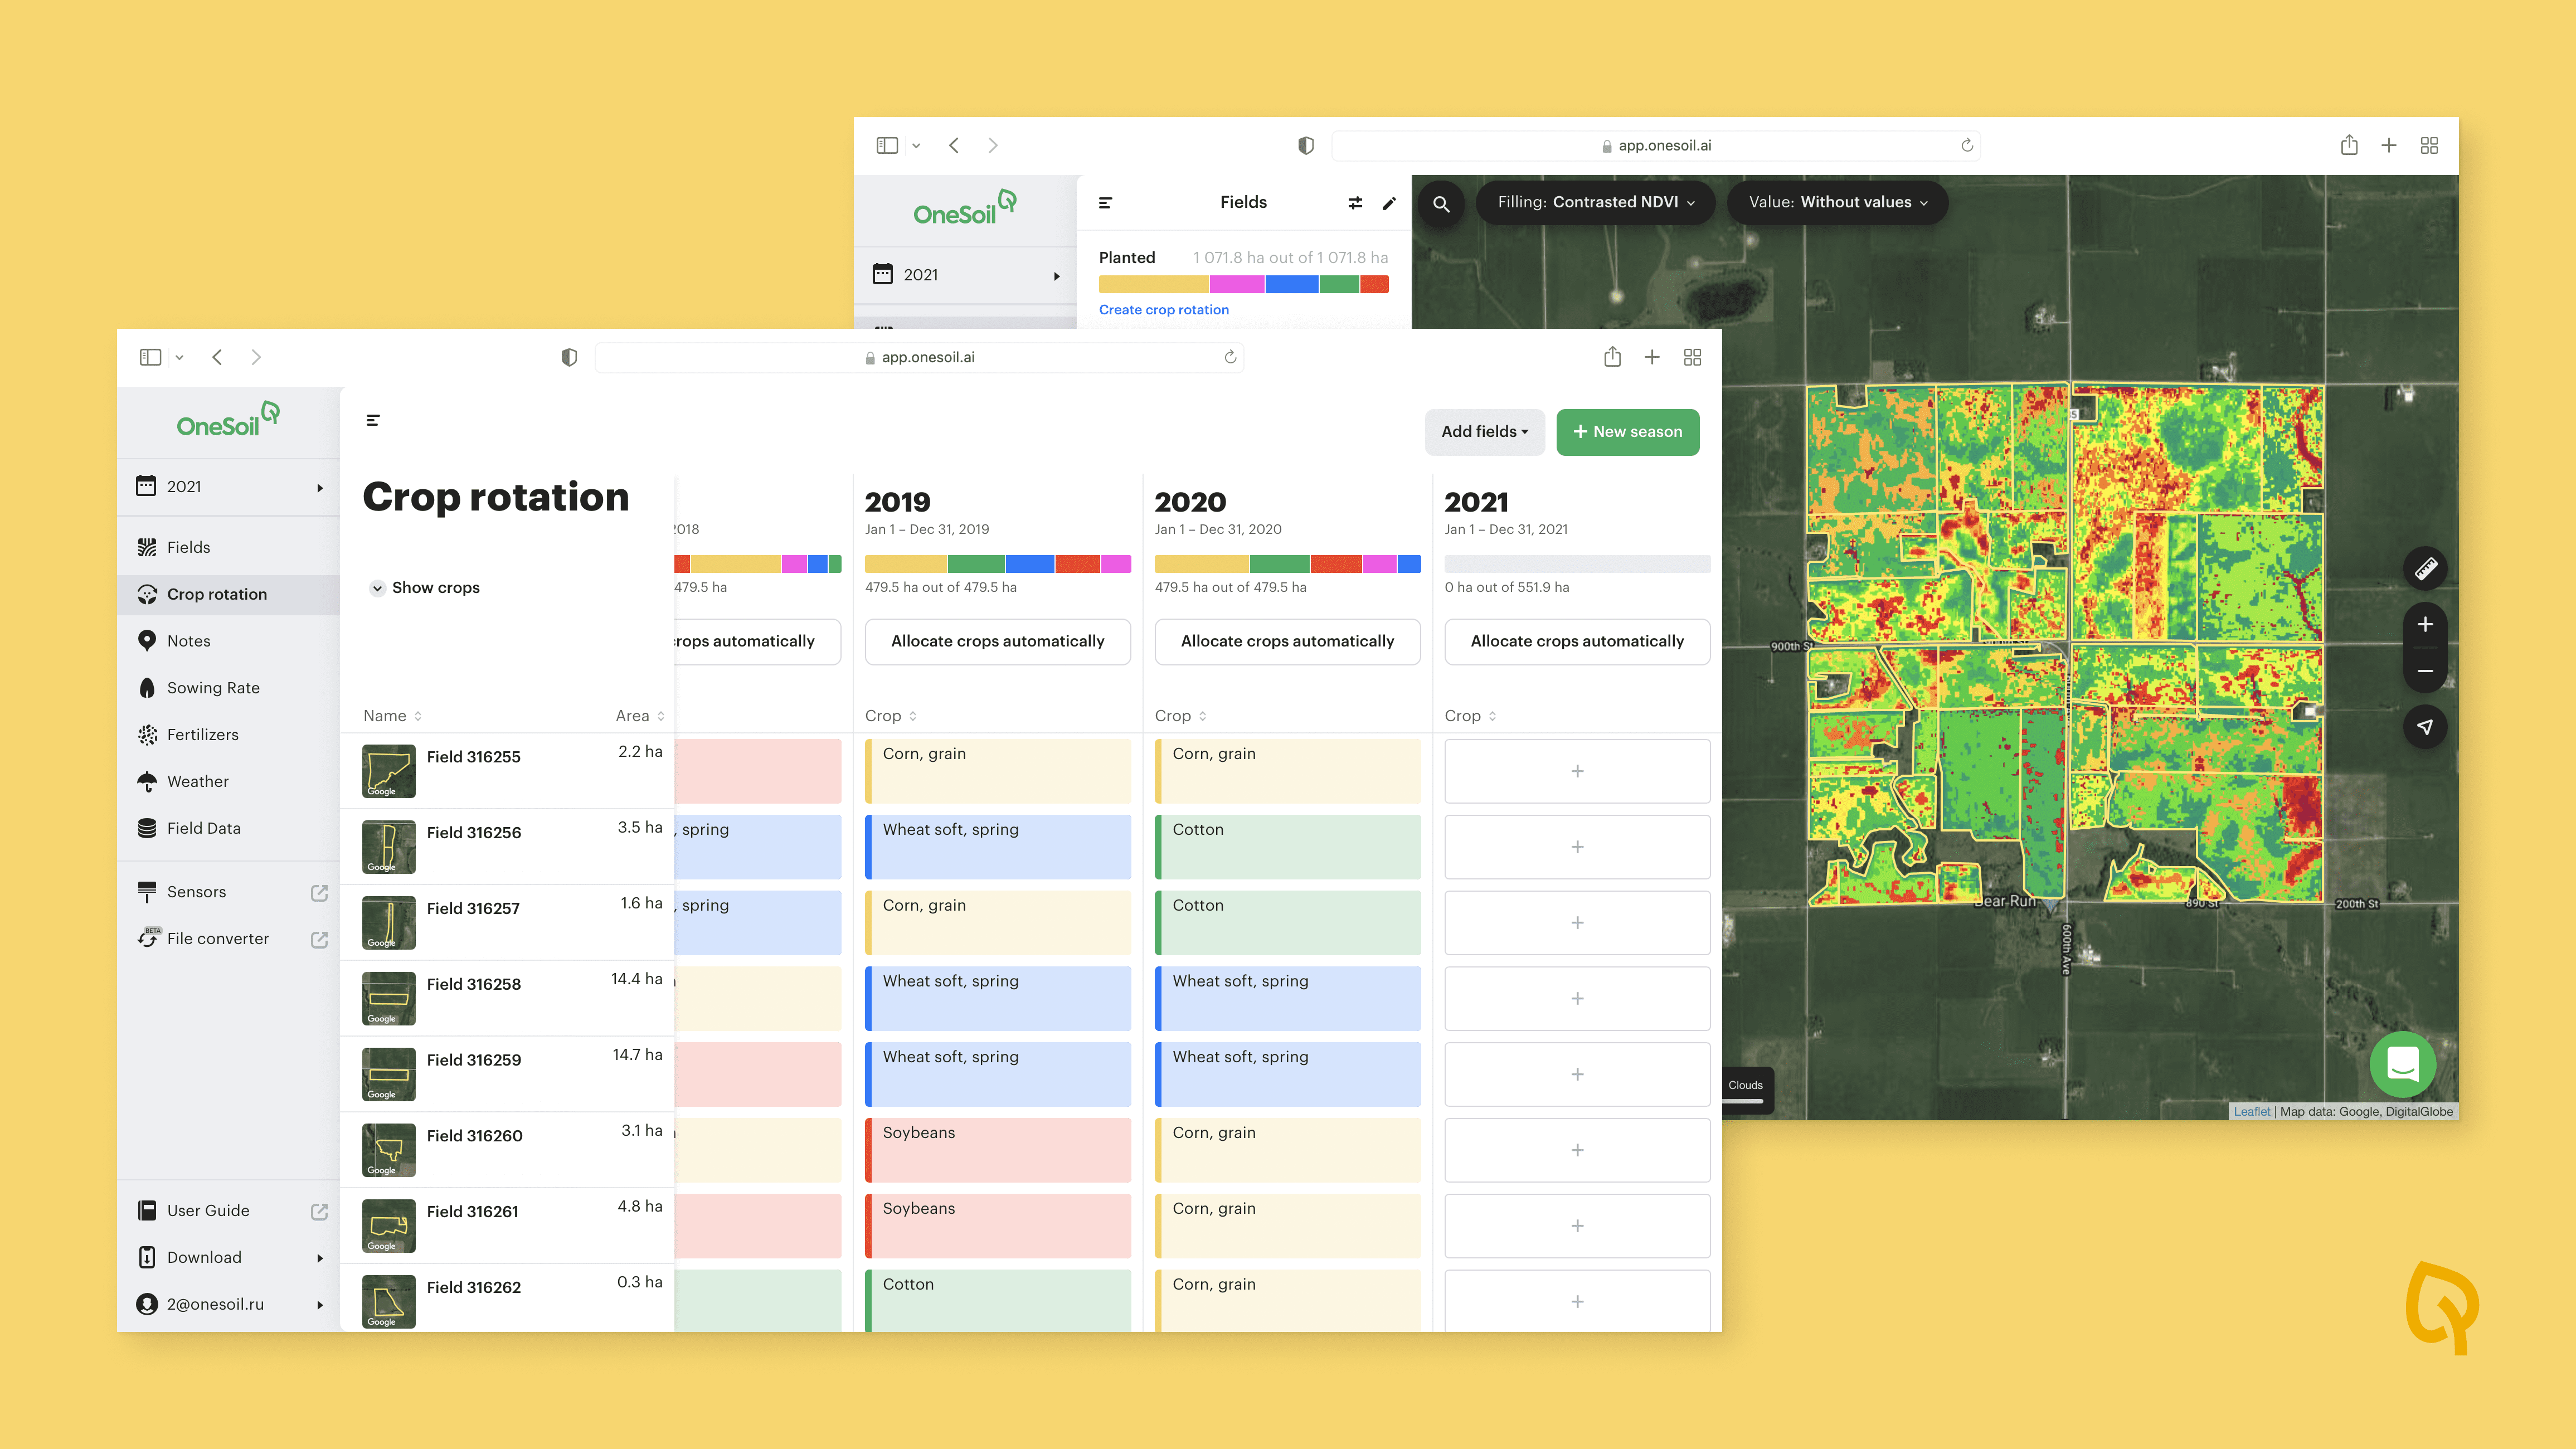The image size is (2576, 1449).
Task: Toggle the Show crops expander
Action: pos(377,588)
